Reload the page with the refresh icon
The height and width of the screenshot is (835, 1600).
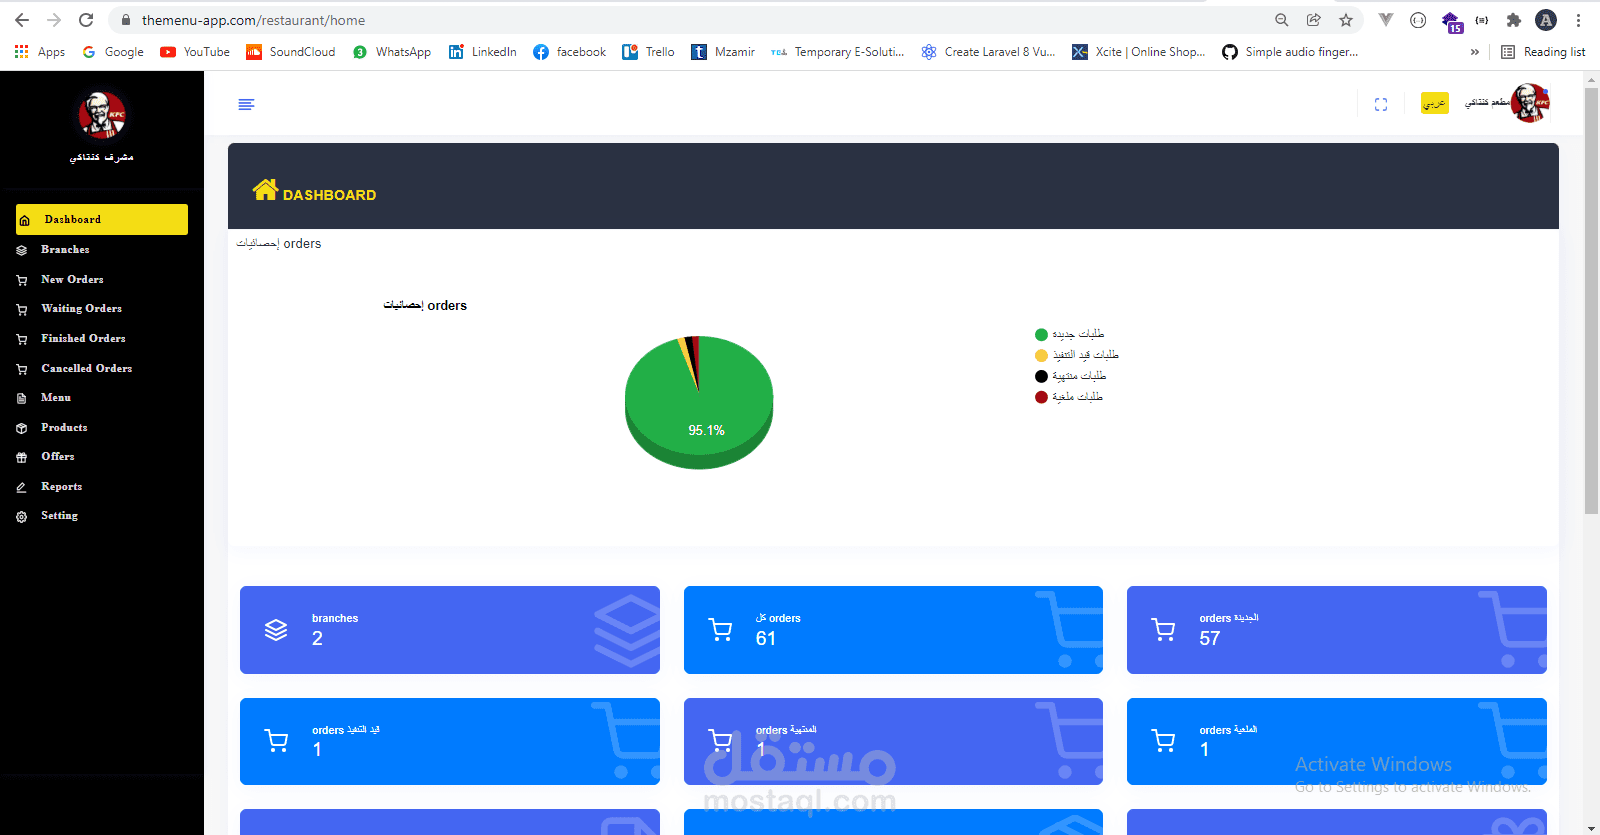(x=86, y=20)
